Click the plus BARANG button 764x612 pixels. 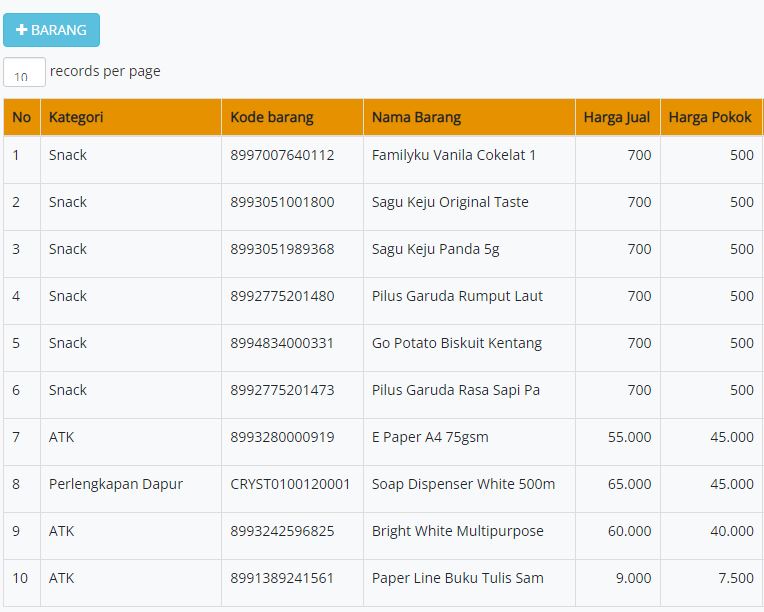point(51,30)
